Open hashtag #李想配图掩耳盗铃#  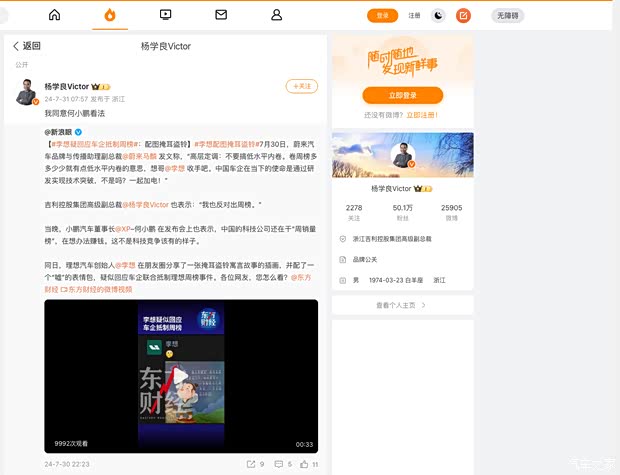[227, 144]
